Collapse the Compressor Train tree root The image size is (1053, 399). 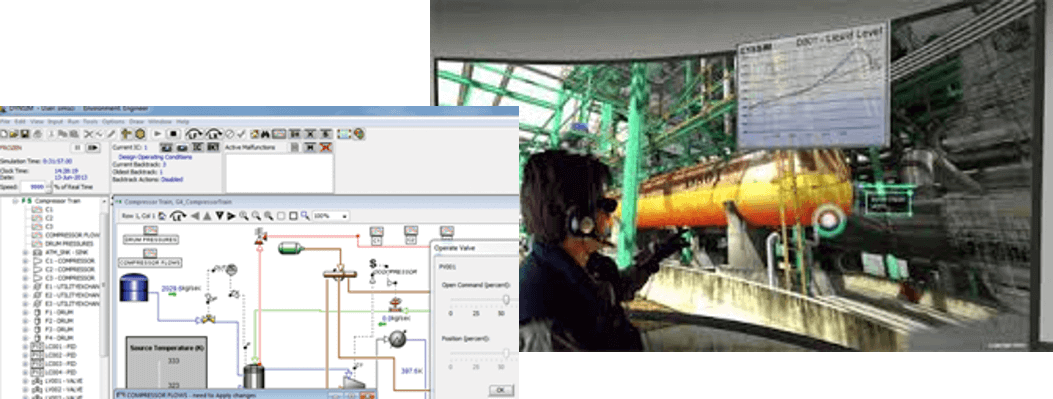point(14,201)
